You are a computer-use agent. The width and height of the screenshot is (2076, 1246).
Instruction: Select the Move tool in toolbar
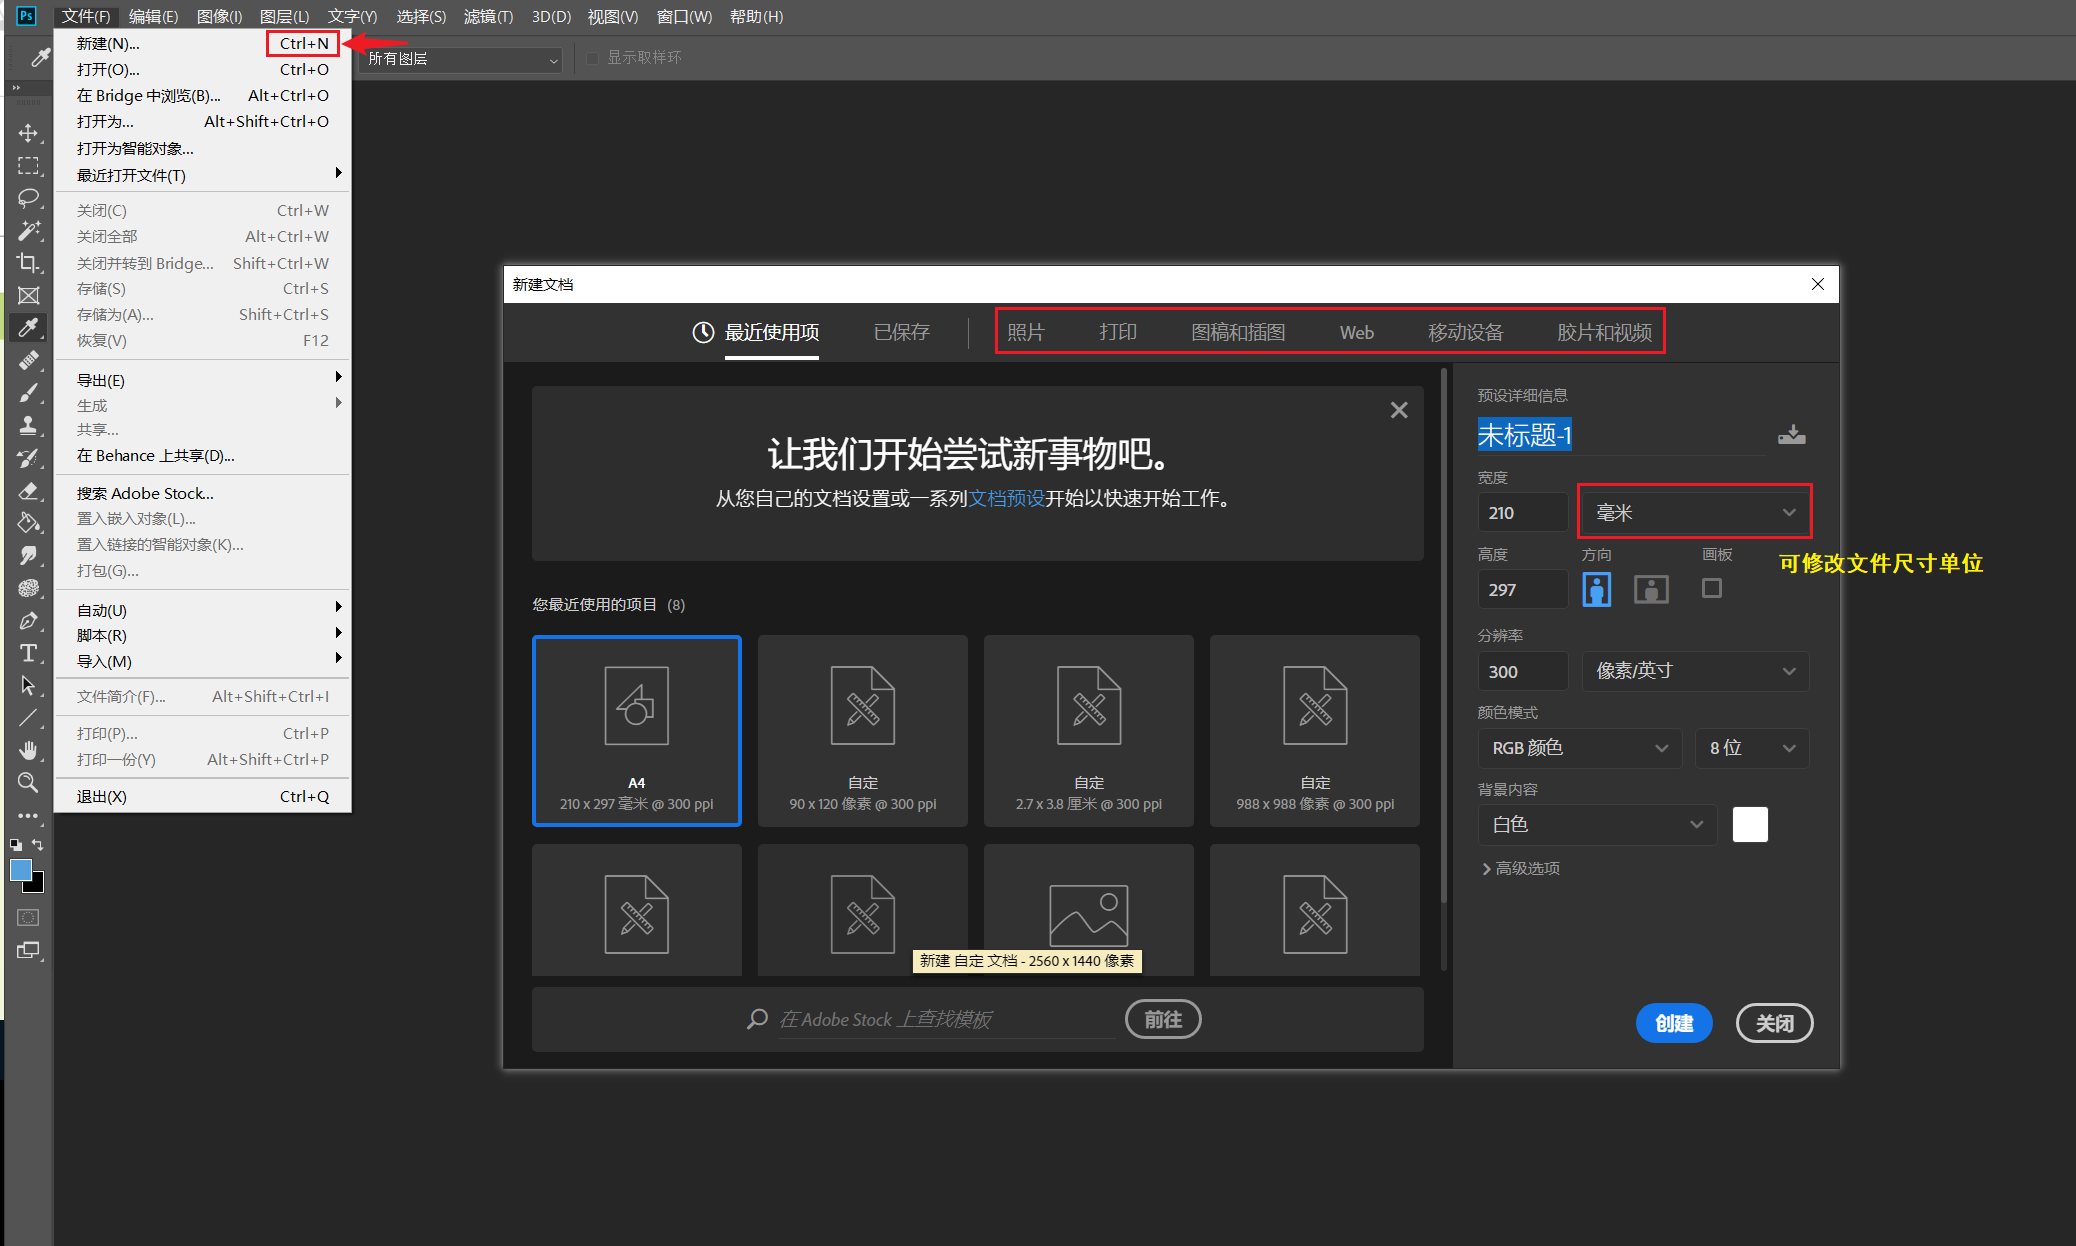28,133
